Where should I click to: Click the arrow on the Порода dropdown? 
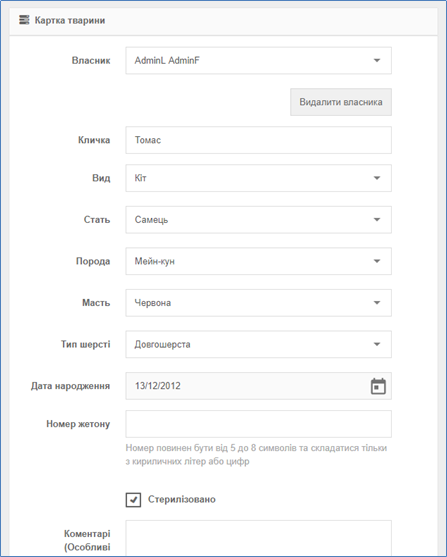[377, 261]
